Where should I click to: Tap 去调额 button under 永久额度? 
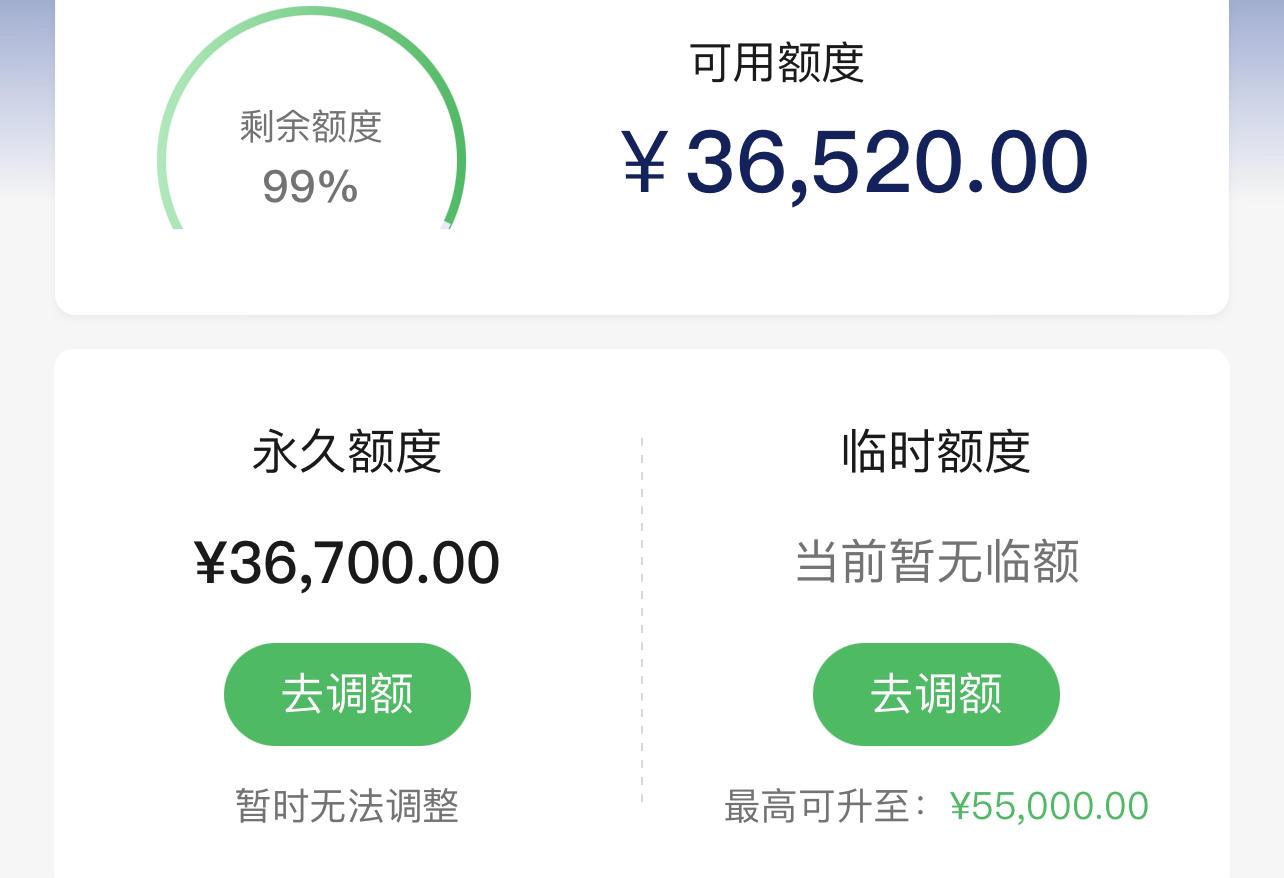click(347, 694)
